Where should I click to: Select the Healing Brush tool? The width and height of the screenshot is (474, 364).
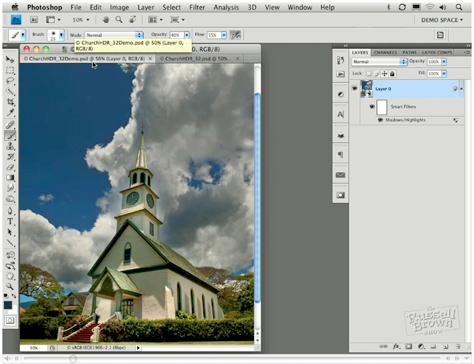(x=10, y=125)
